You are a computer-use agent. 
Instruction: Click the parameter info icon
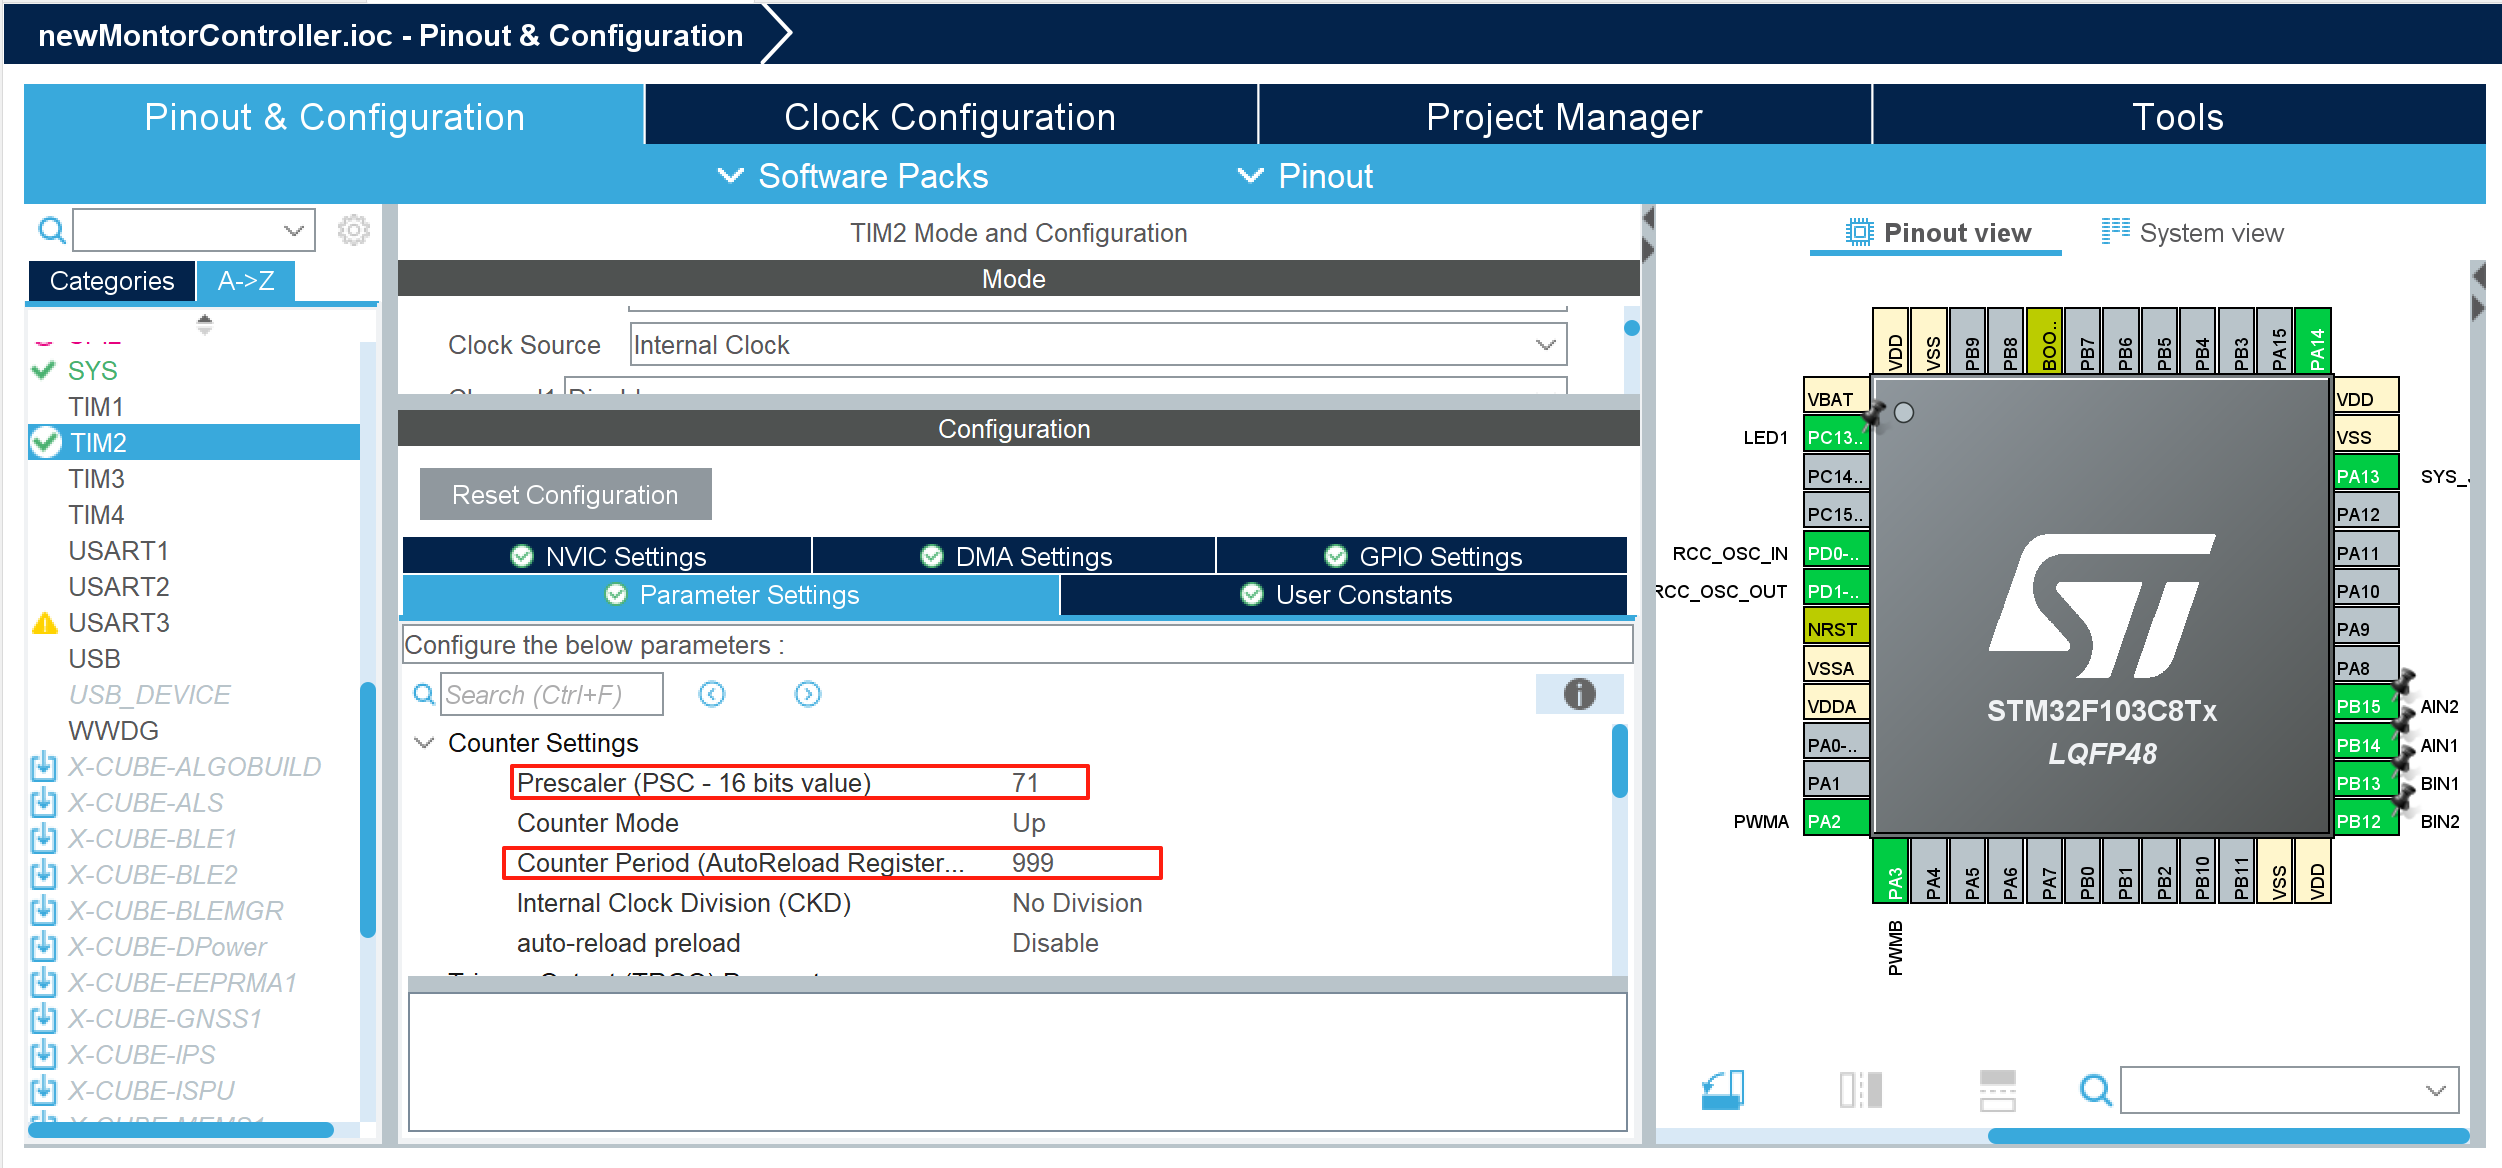(x=1579, y=694)
